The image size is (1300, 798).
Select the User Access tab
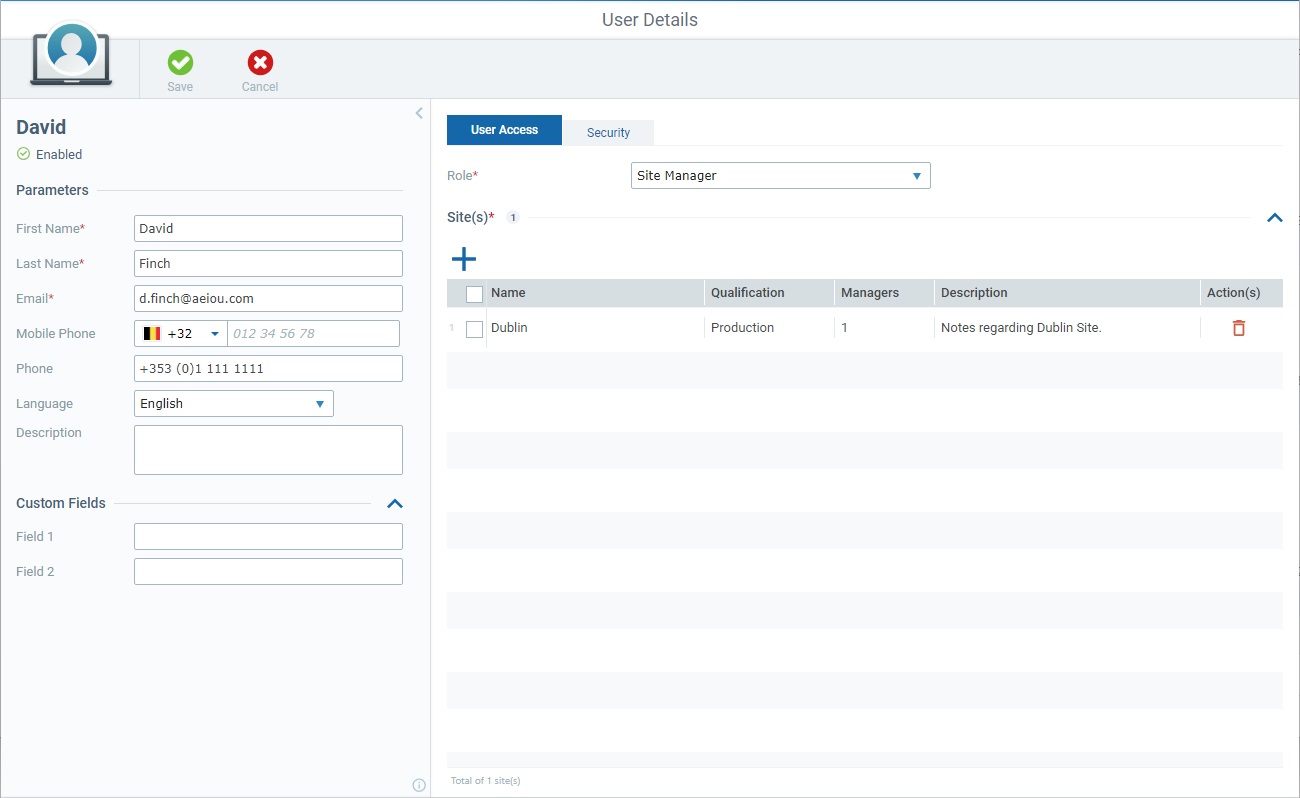coord(504,130)
